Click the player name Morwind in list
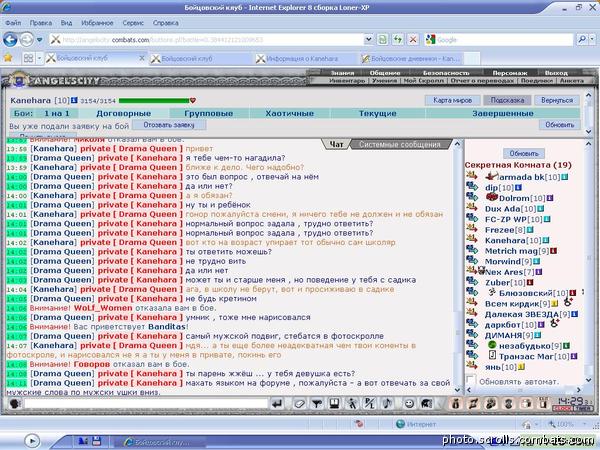600x450 pixels. tap(503, 261)
